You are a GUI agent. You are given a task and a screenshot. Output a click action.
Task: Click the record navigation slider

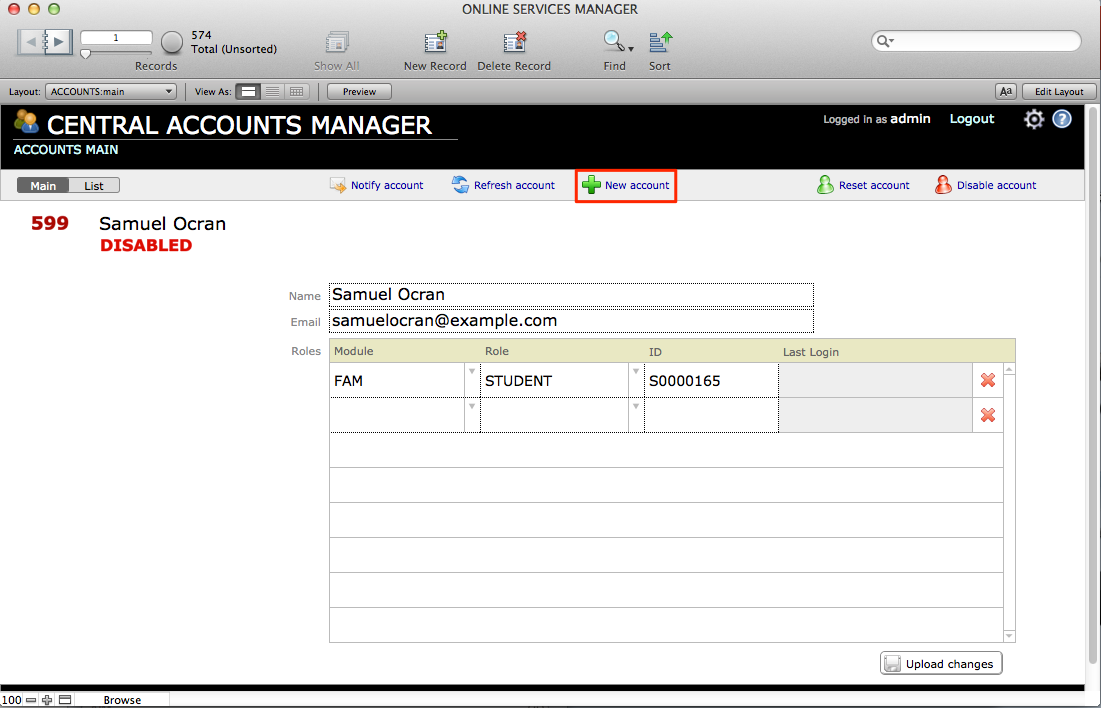coord(116,53)
